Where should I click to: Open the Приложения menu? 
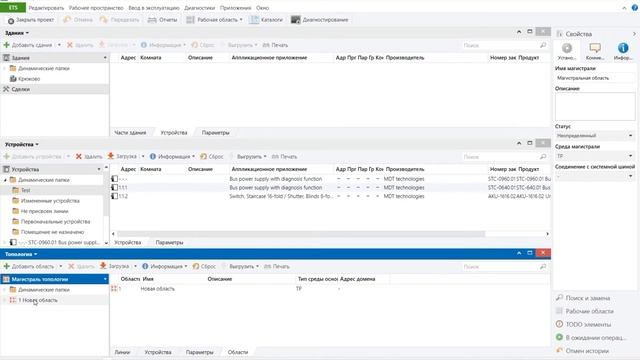(x=236, y=8)
